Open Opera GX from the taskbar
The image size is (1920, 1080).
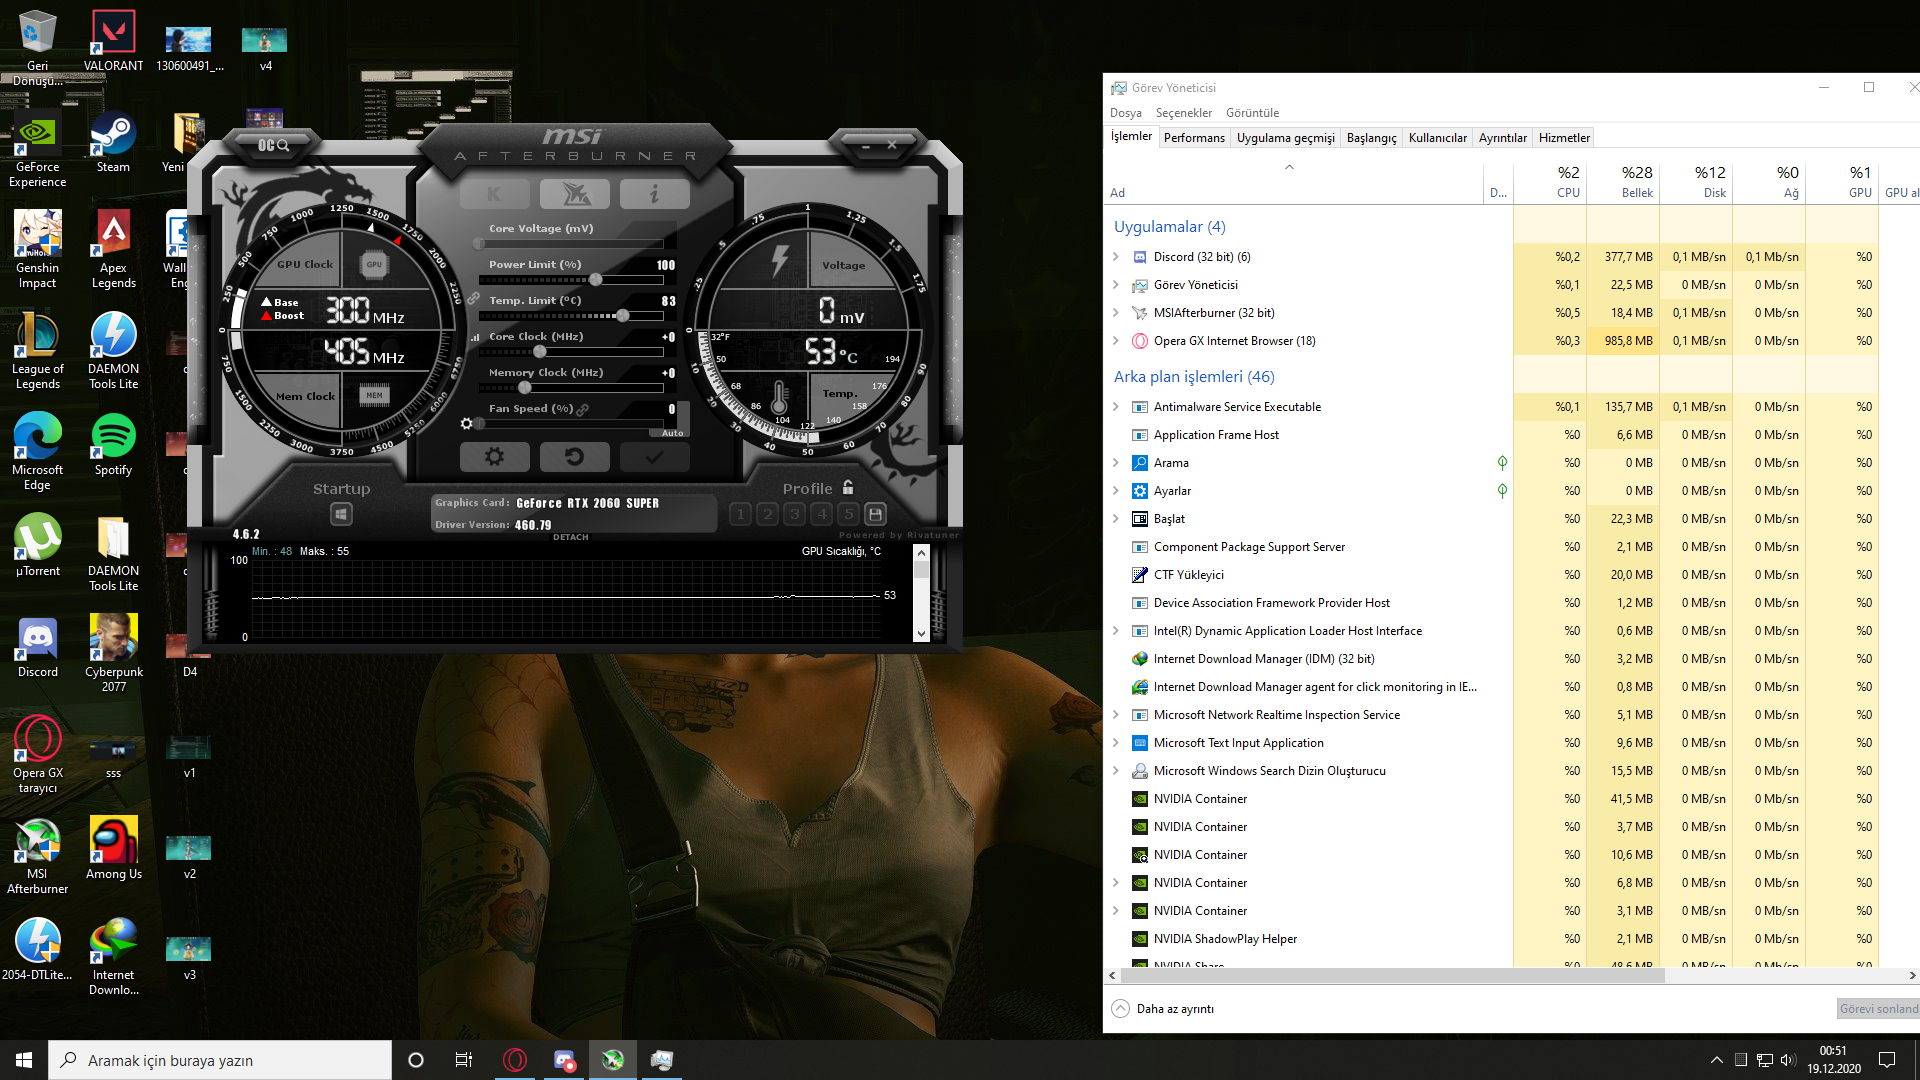click(x=515, y=1060)
